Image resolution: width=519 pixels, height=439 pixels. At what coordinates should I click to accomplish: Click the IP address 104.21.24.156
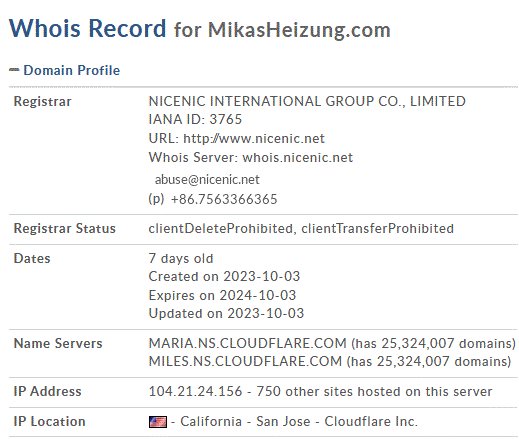(x=195, y=391)
